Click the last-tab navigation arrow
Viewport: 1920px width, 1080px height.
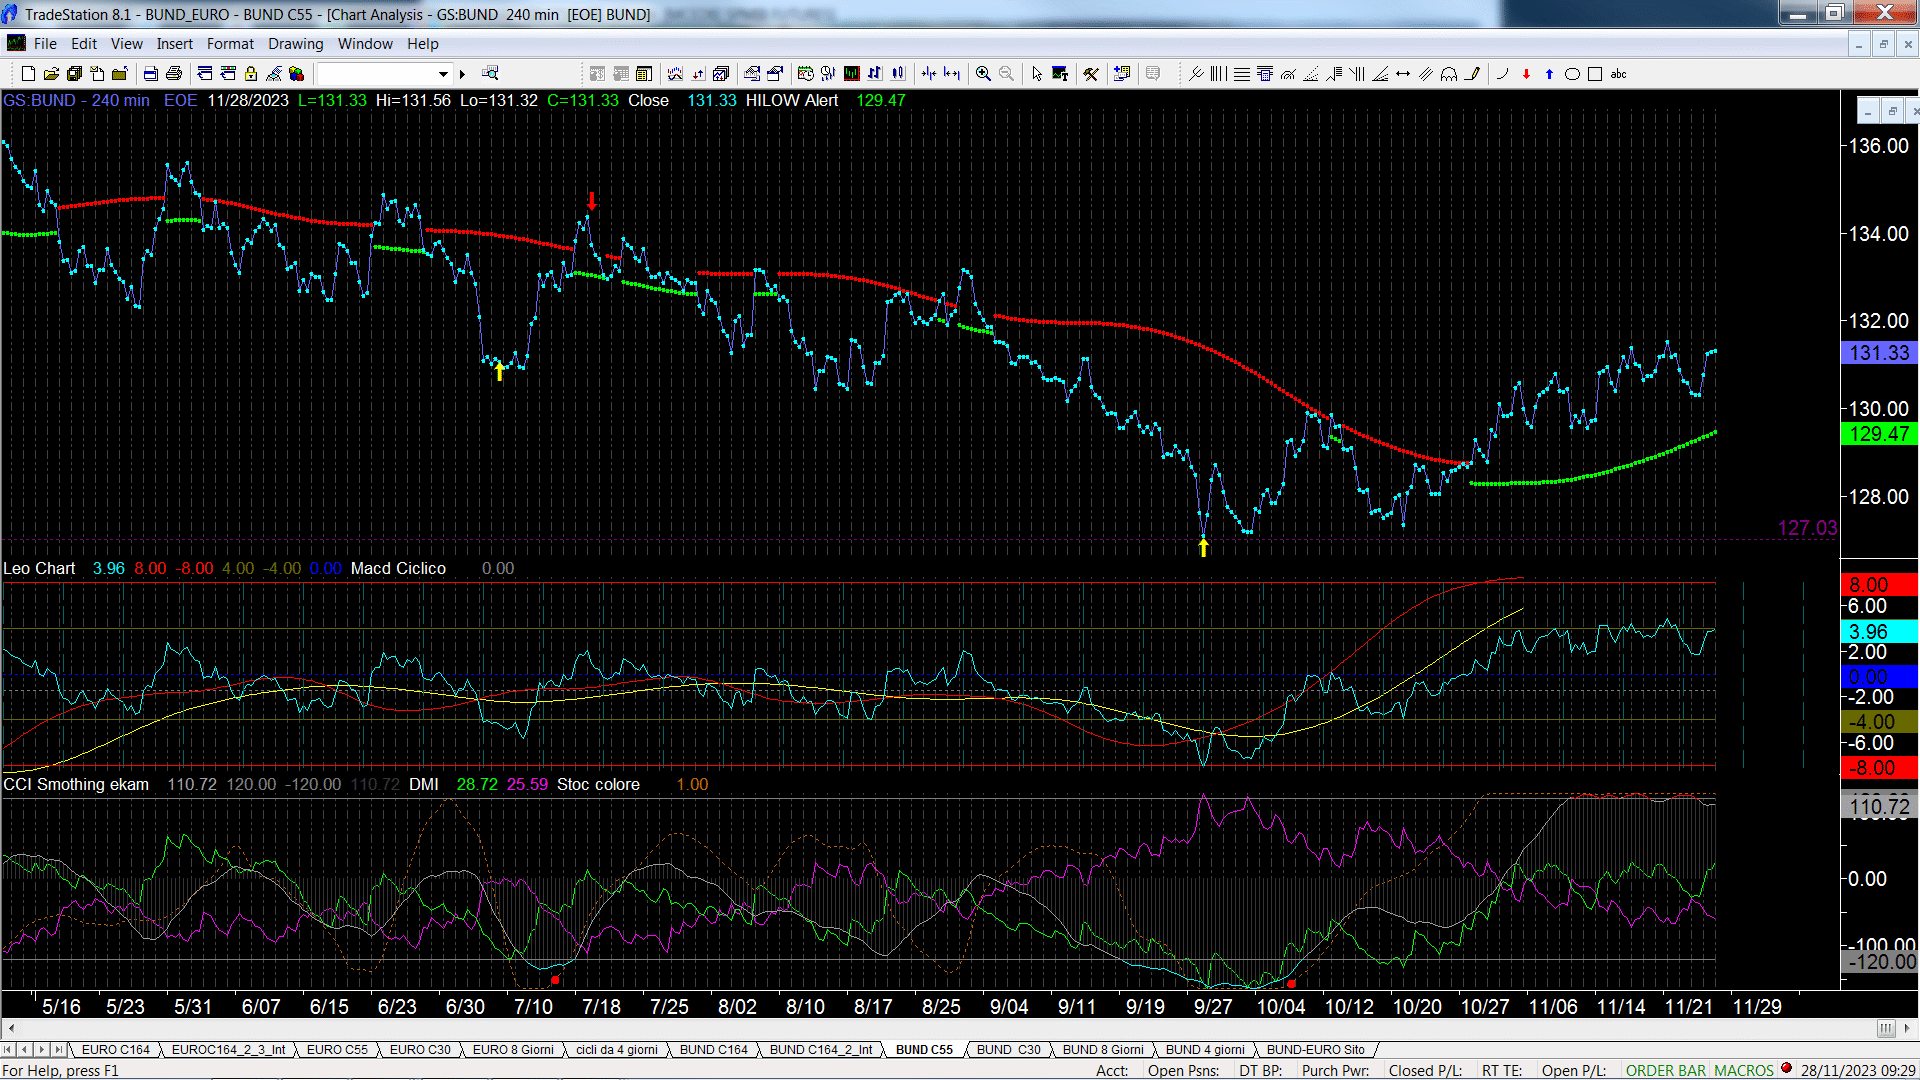[x=59, y=1050]
